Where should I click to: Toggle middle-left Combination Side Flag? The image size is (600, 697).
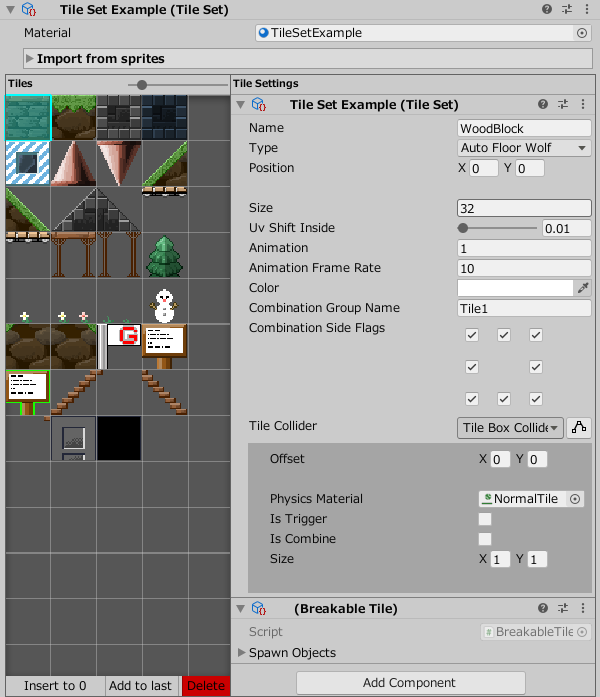[x=472, y=367]
